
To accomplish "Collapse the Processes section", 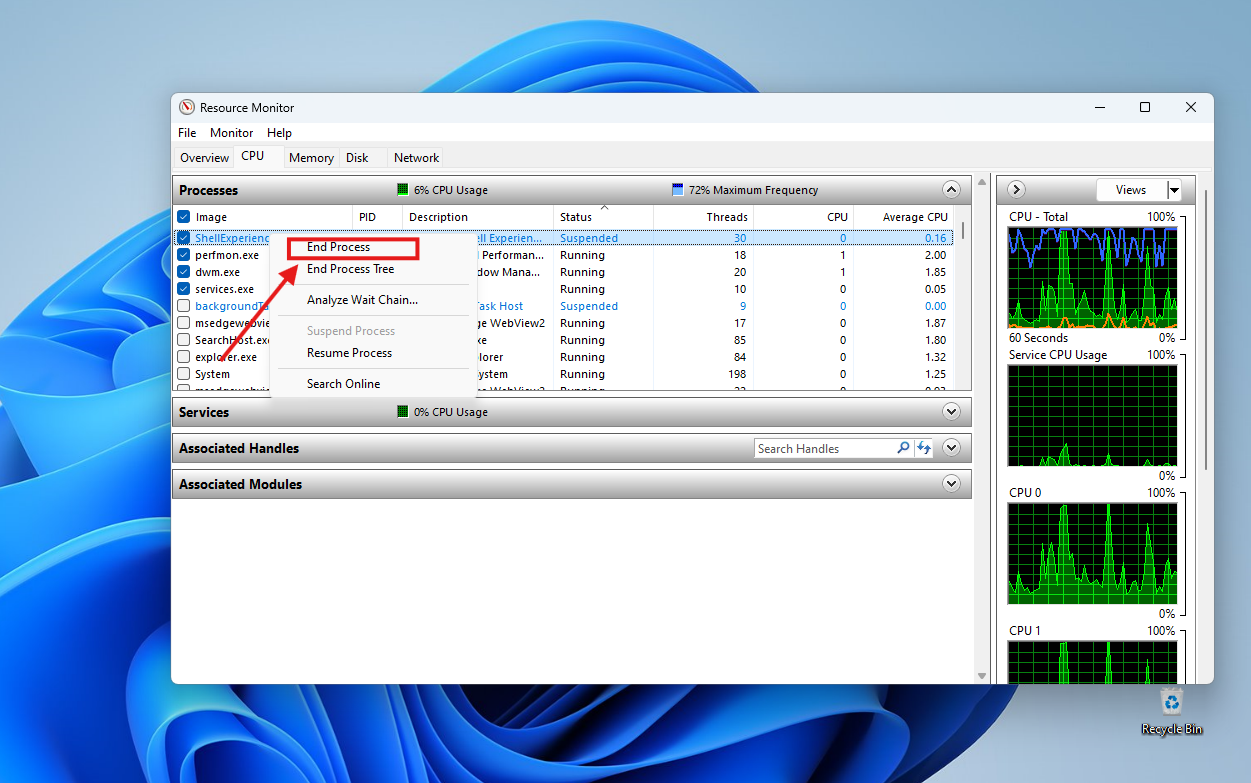I will (x=951, y=190).
